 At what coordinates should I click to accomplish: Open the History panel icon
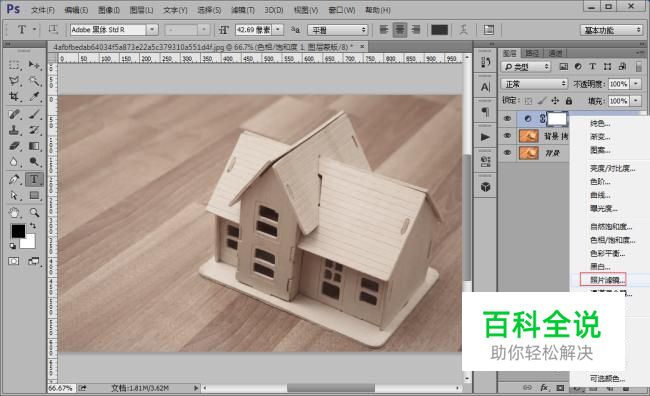(x=485, y=62)
